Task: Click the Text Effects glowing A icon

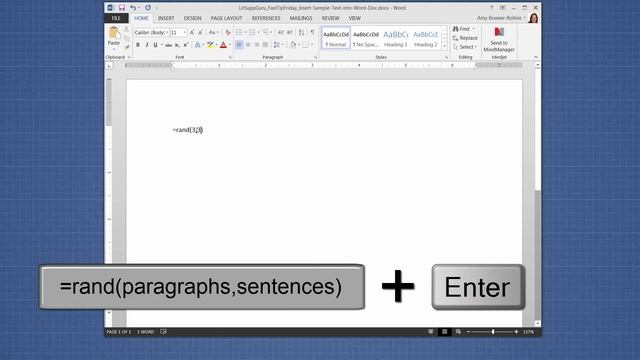Action: (x=198, y=44)
